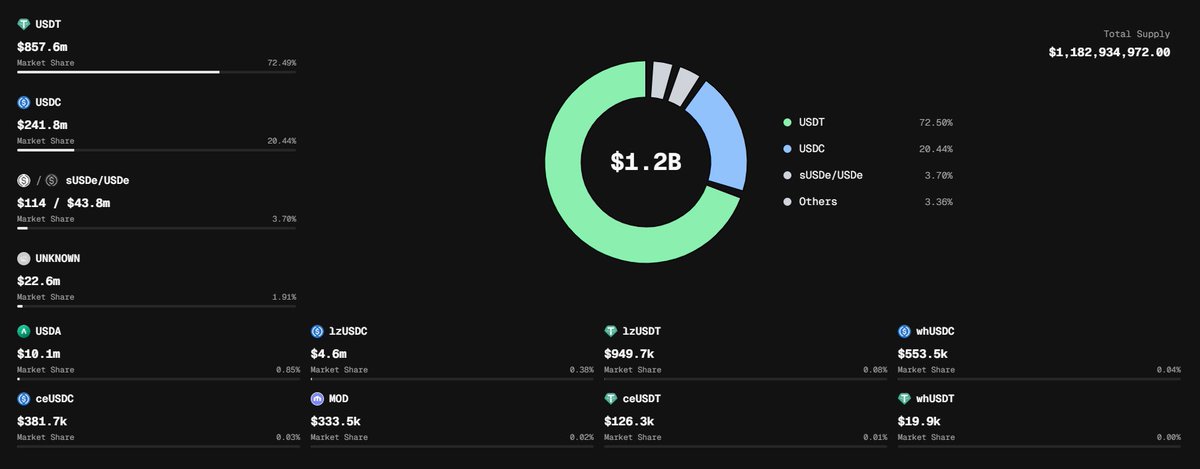The width and height of the screenshot is (1200, 469).
Task: Click the "Total Supply" heading
Action: click(x=1137, y=33)
